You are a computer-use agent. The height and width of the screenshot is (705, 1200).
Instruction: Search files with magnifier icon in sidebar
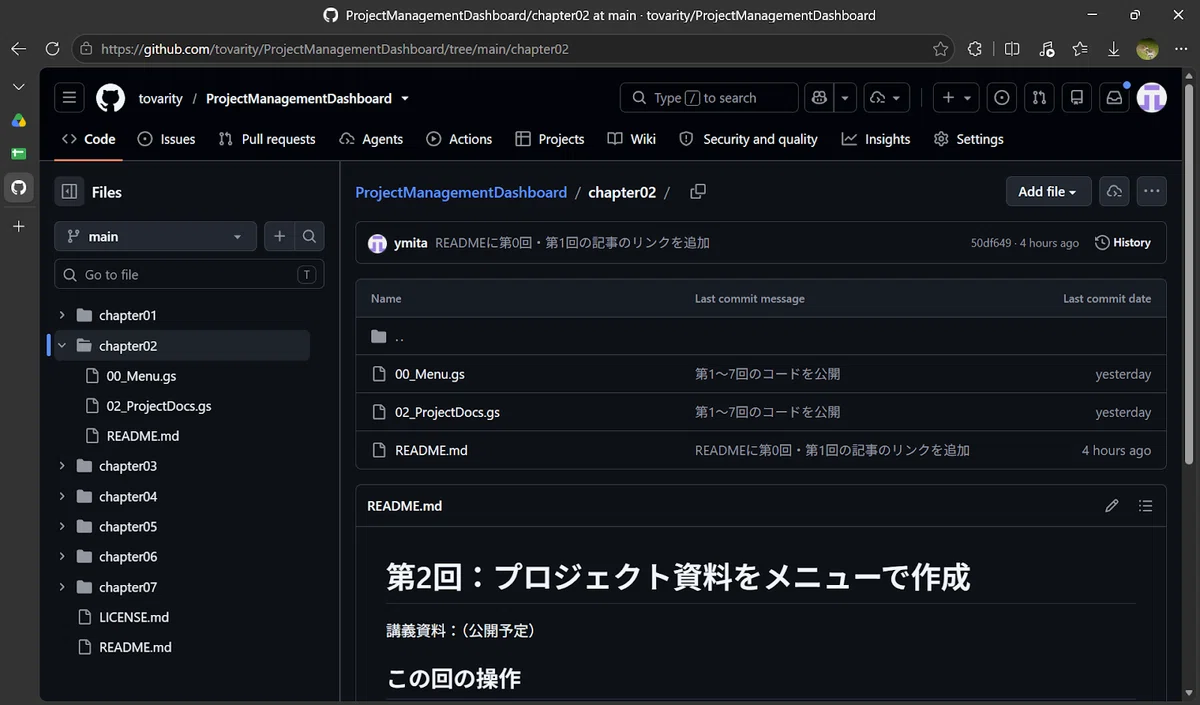[310, 237]
